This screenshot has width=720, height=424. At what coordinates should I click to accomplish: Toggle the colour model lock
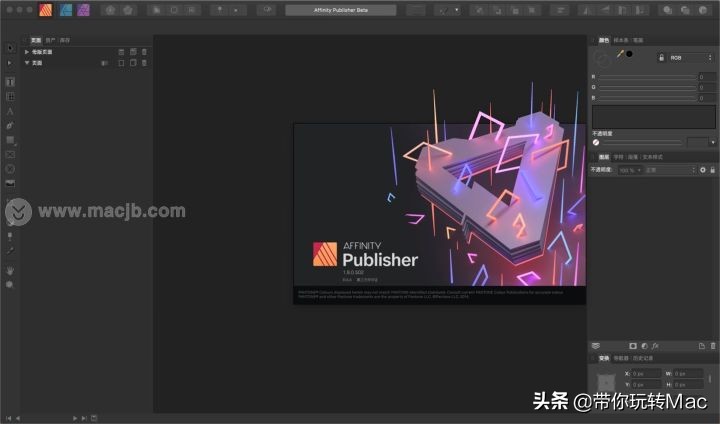pyautogui.click(x=661, y=57)
